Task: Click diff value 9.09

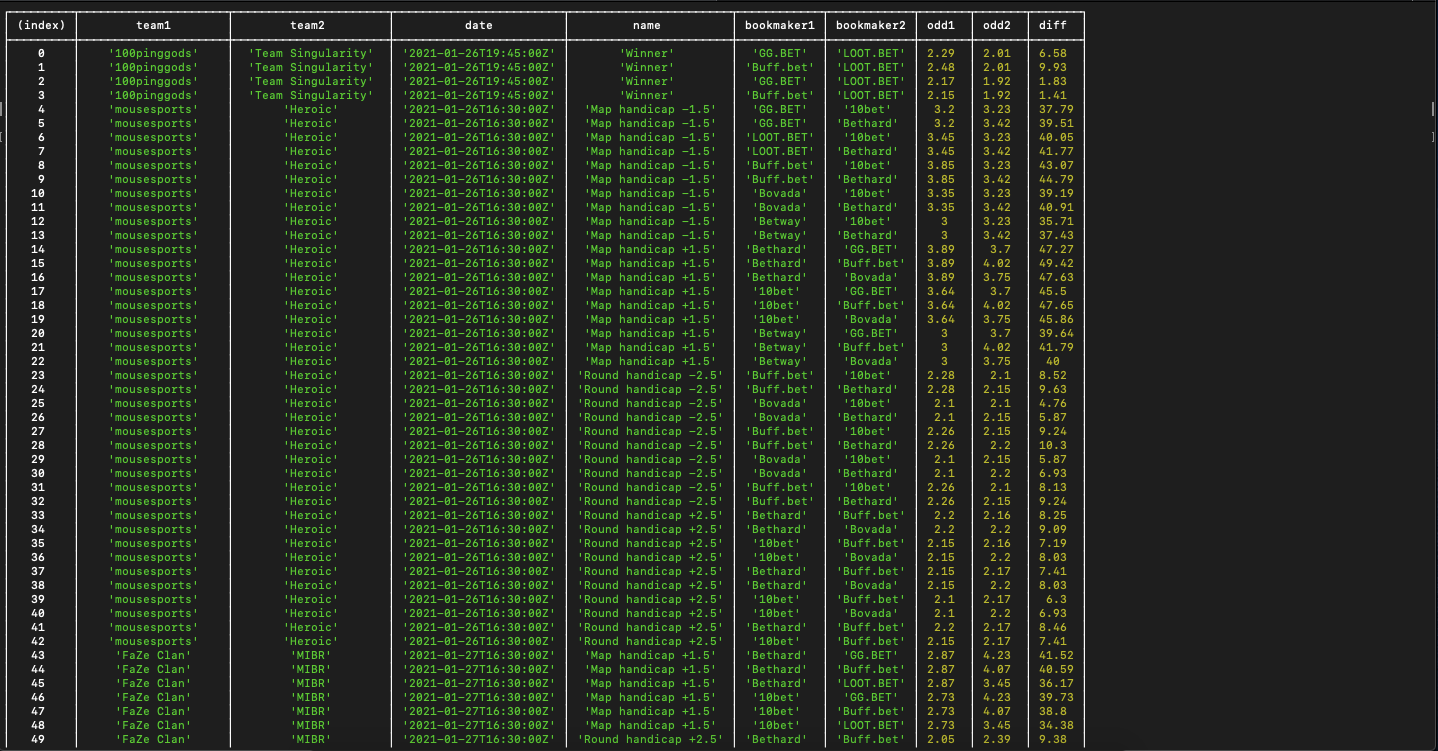Action: coord(1053,529)
